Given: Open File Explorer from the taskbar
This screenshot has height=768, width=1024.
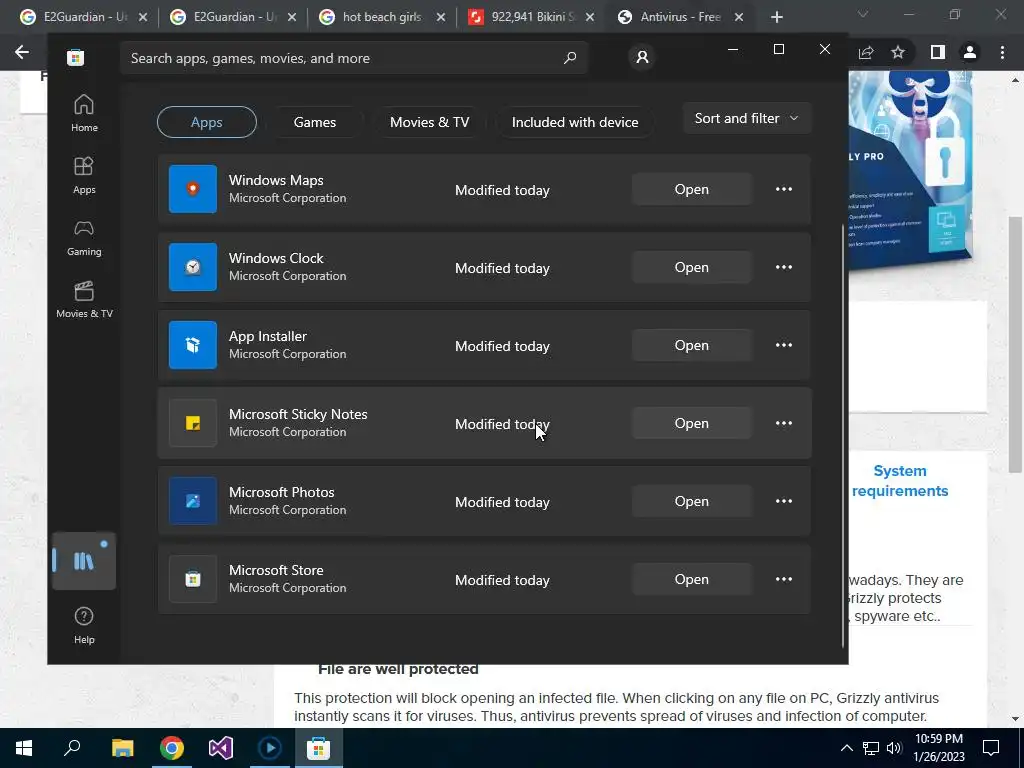Looking at the screenshot, I should tap(122, 748).
